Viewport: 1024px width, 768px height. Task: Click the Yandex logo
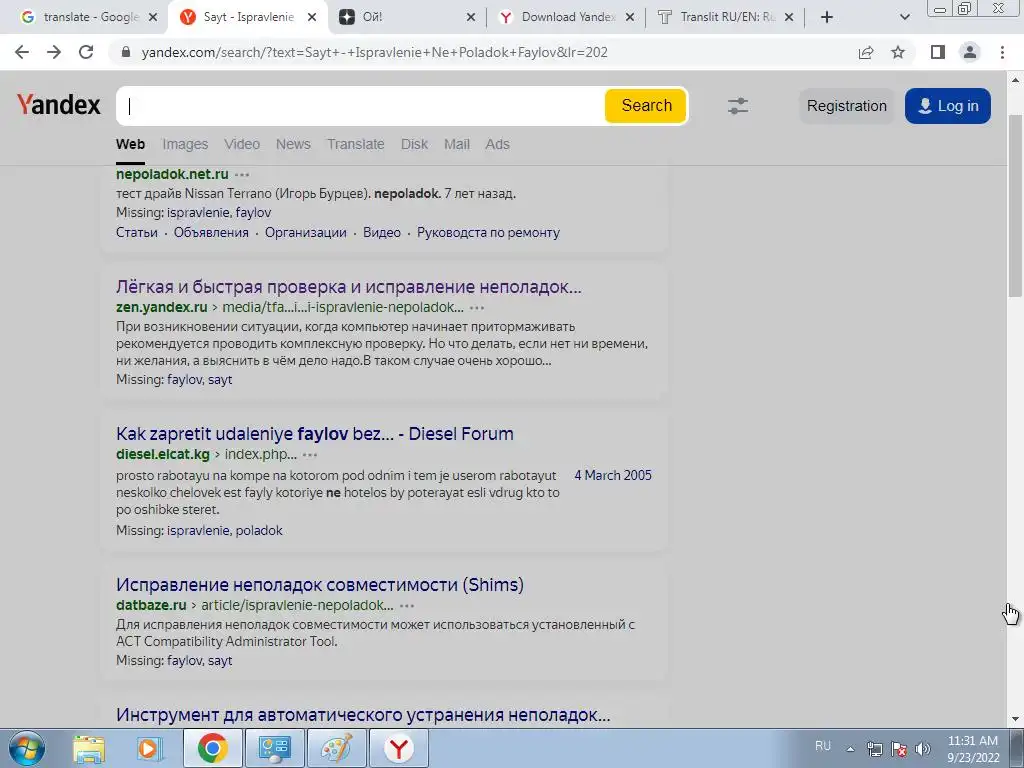tap(58, 104)
